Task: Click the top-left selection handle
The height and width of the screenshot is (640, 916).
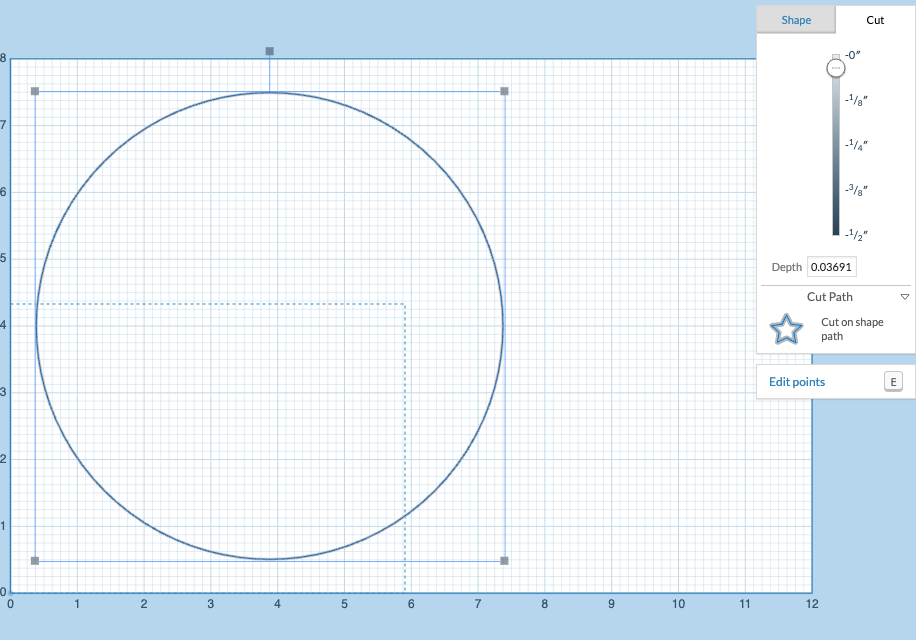Action: point(35,91)
